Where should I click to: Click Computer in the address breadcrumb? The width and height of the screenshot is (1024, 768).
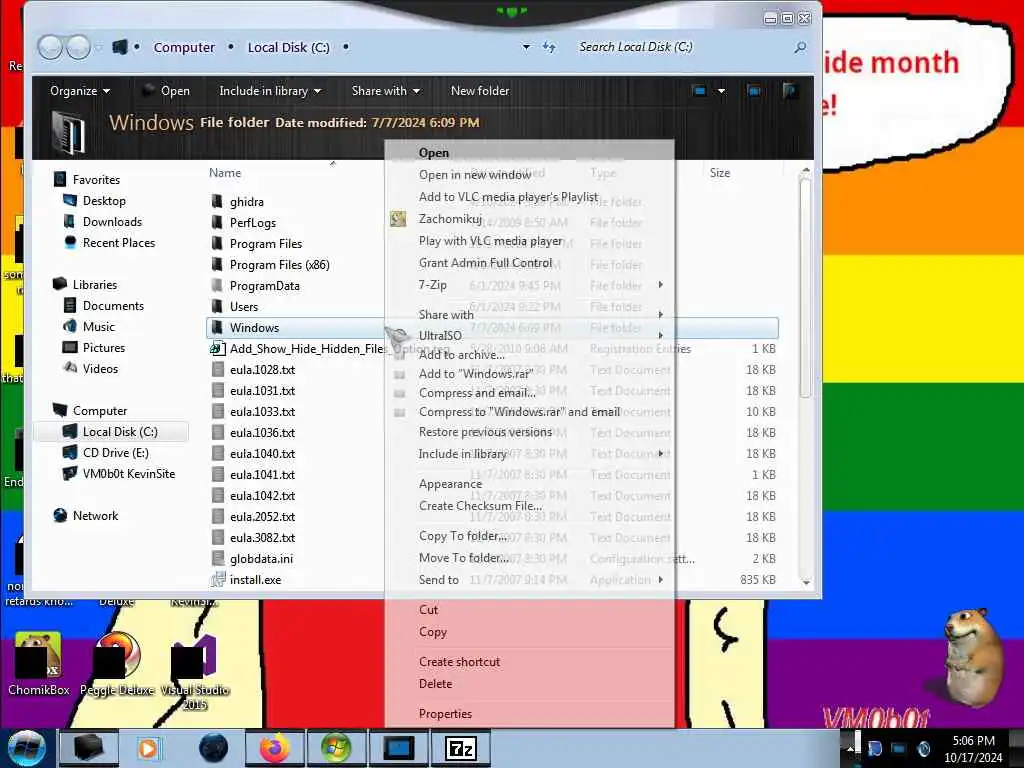(x=184, y=47)
